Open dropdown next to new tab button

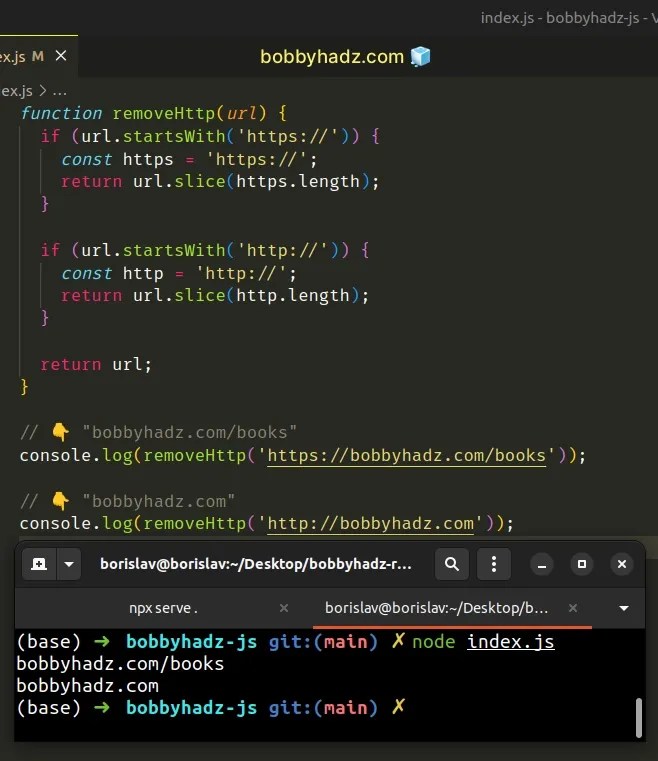69,564
